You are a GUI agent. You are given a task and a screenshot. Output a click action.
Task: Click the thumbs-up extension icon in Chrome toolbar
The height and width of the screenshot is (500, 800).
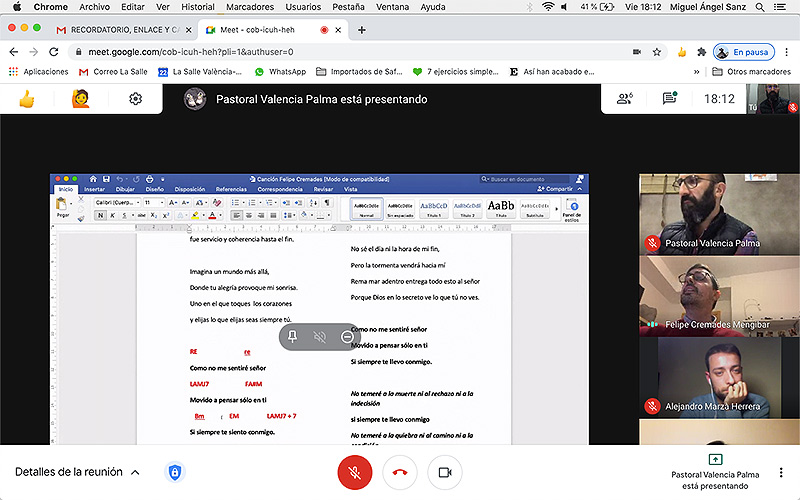682,52
